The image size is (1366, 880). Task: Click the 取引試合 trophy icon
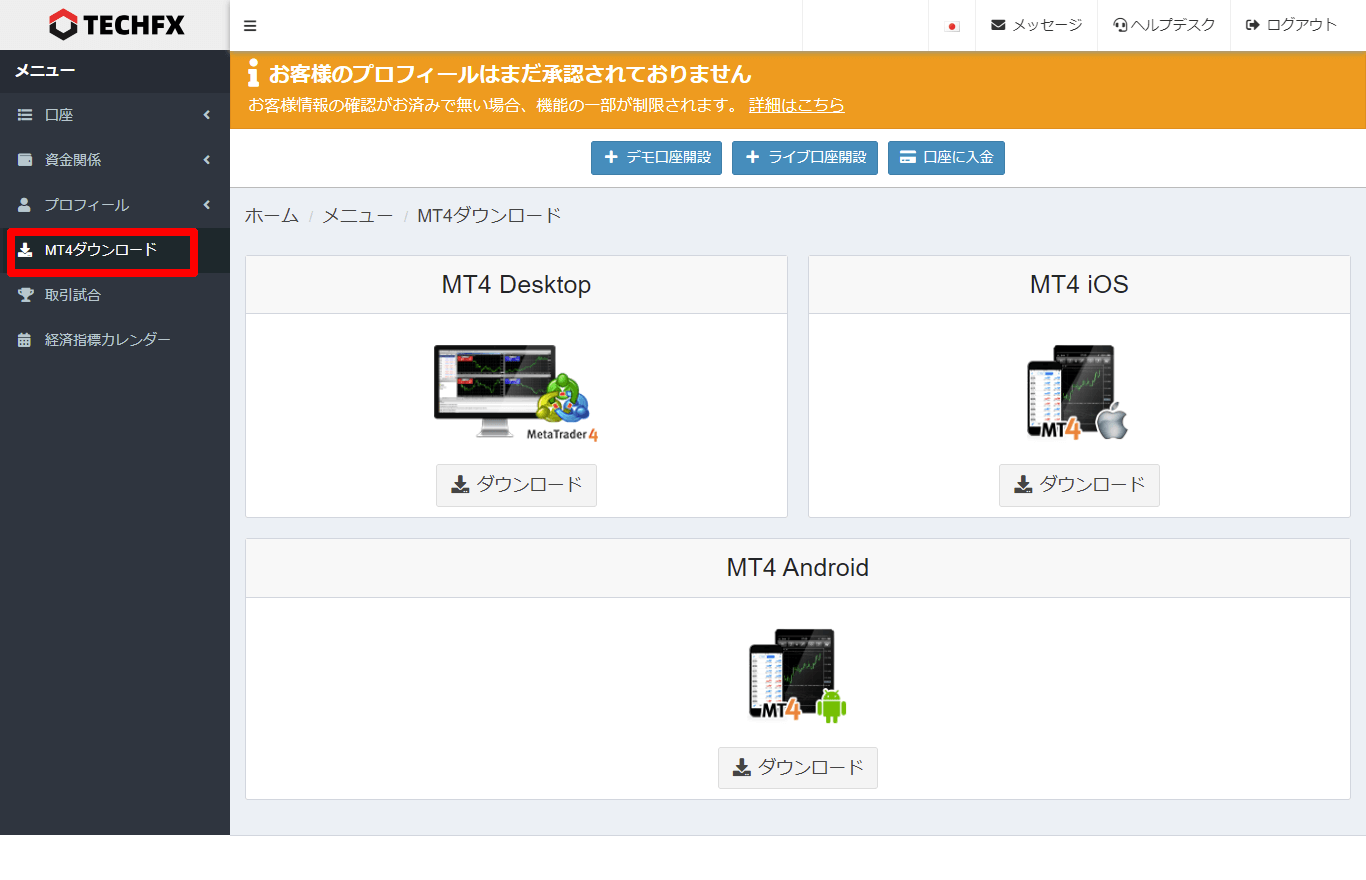(x=25, y=295)
